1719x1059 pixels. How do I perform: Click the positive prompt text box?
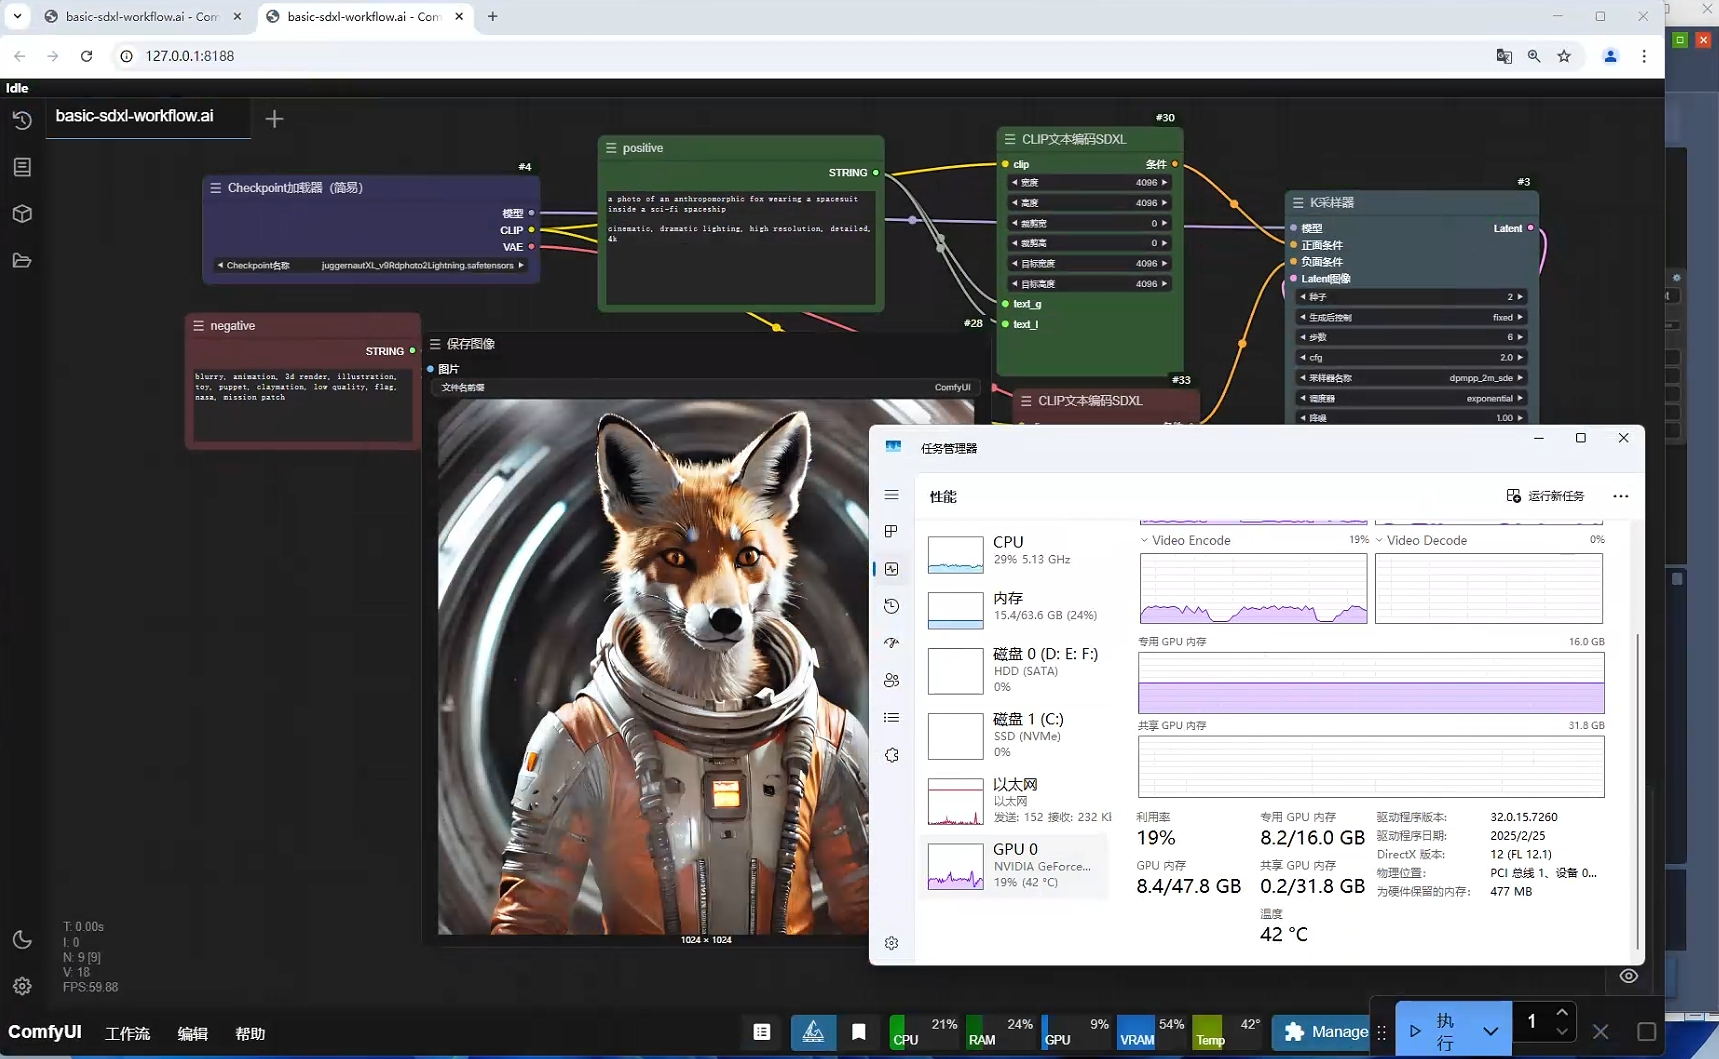(741, 247)
